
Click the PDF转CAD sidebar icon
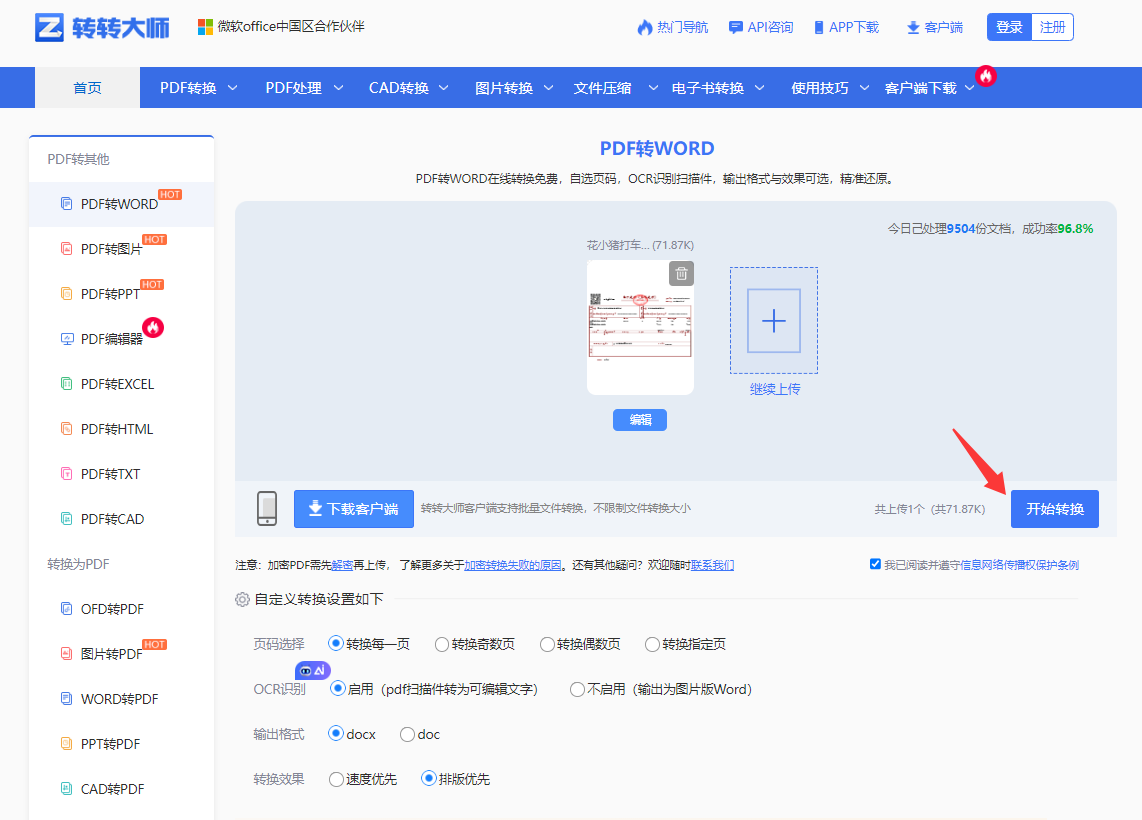click(66, 519)
